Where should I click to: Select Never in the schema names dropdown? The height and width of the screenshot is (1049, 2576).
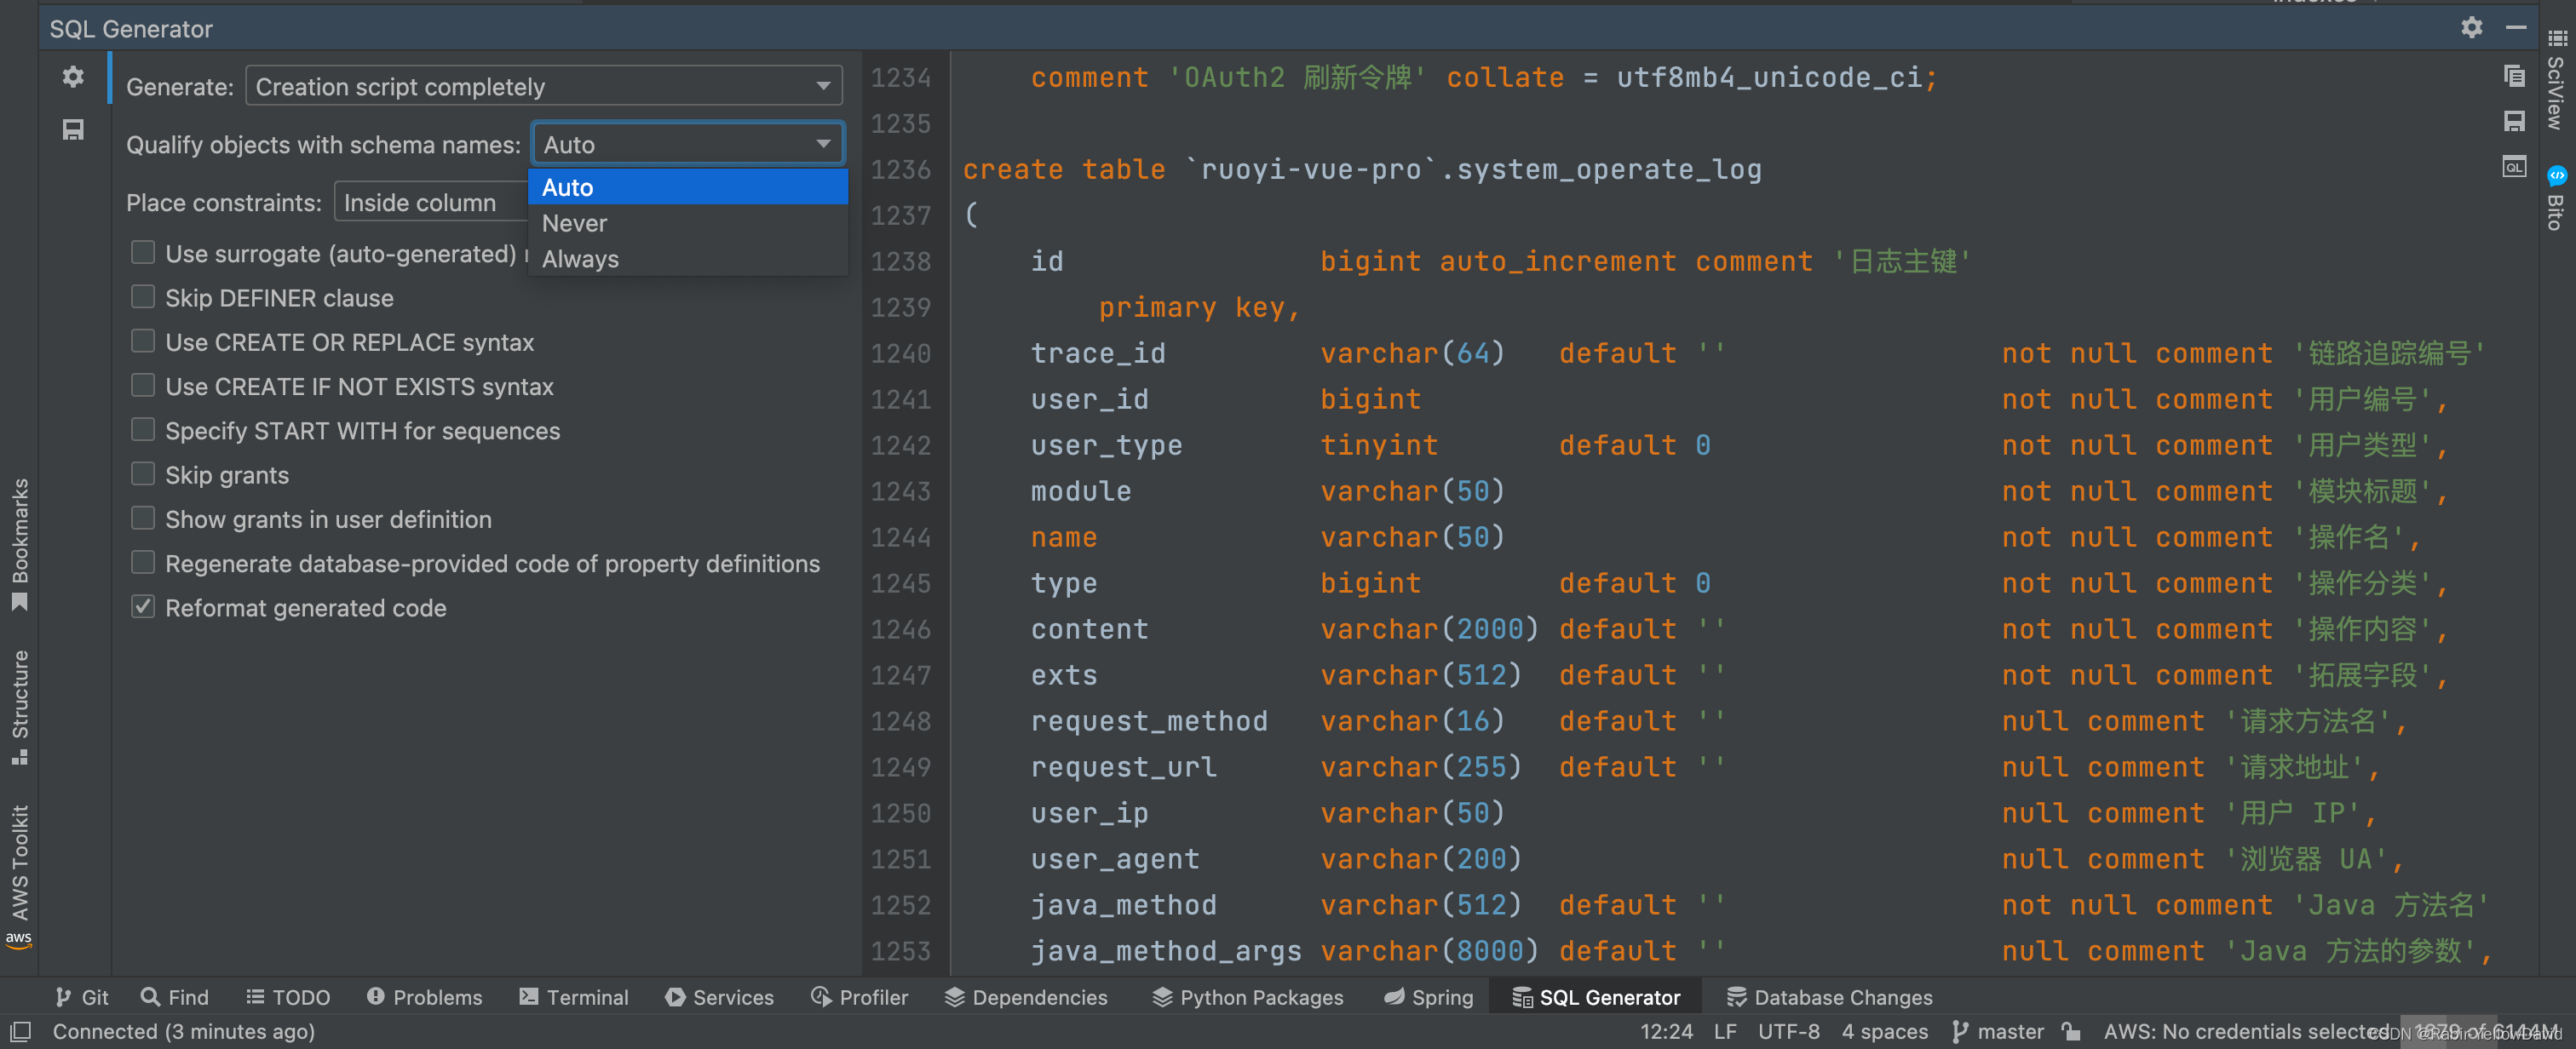pos(575,223)
